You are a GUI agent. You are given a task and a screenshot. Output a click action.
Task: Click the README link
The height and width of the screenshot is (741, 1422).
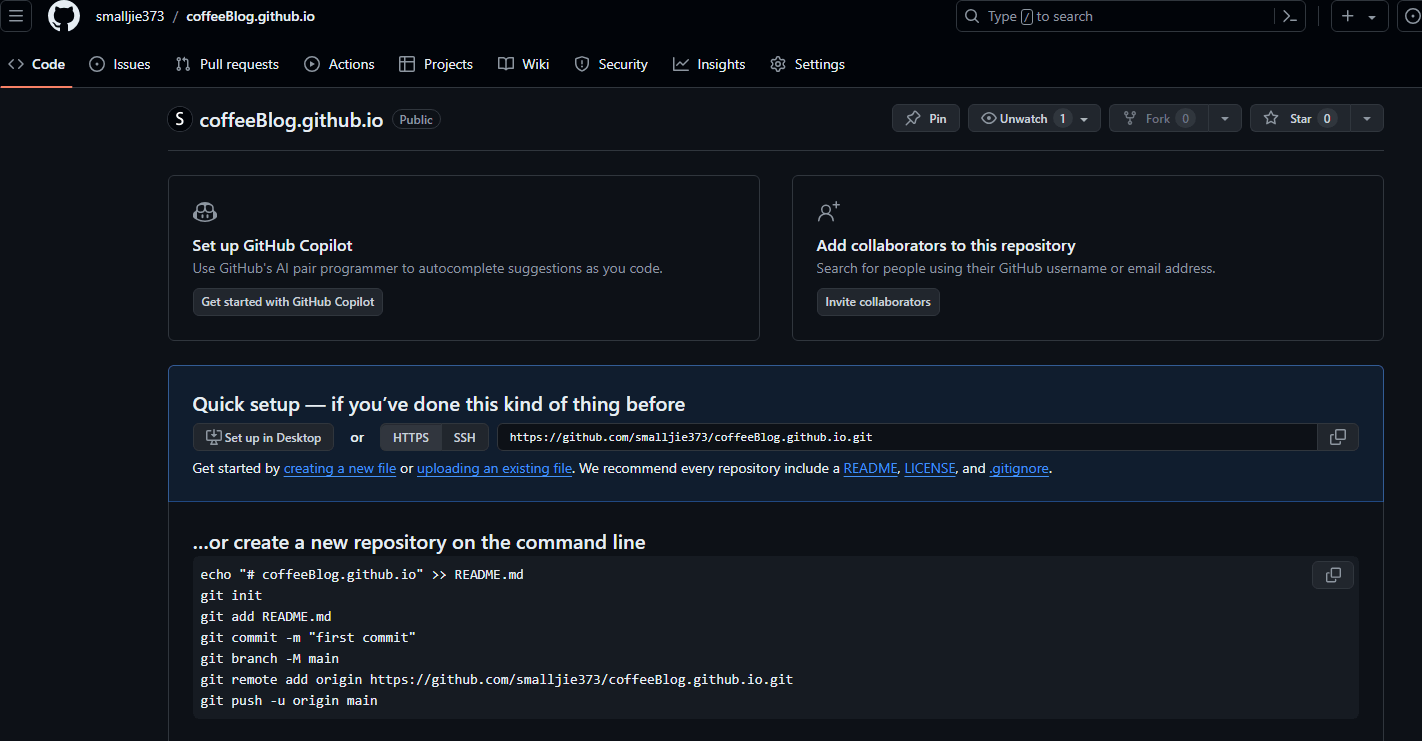pos(870,468)
